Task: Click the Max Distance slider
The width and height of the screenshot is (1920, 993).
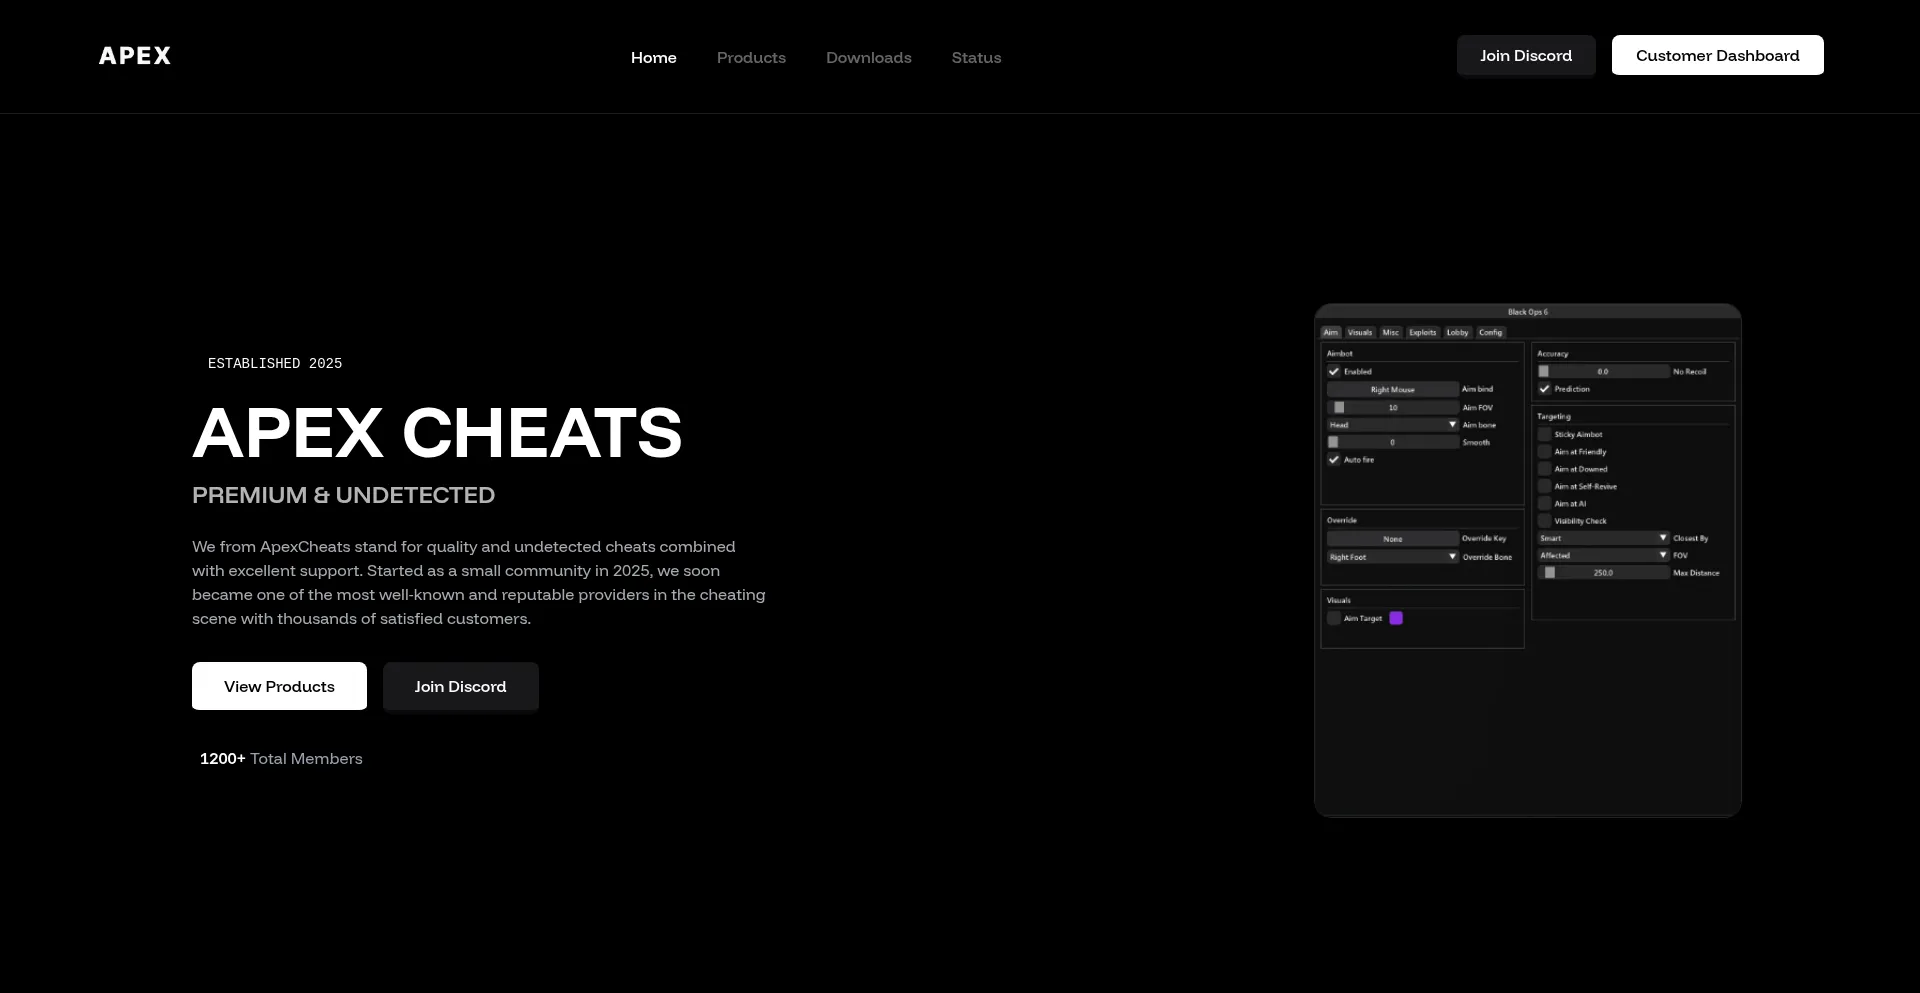Action: click(x=1603, y=573)
